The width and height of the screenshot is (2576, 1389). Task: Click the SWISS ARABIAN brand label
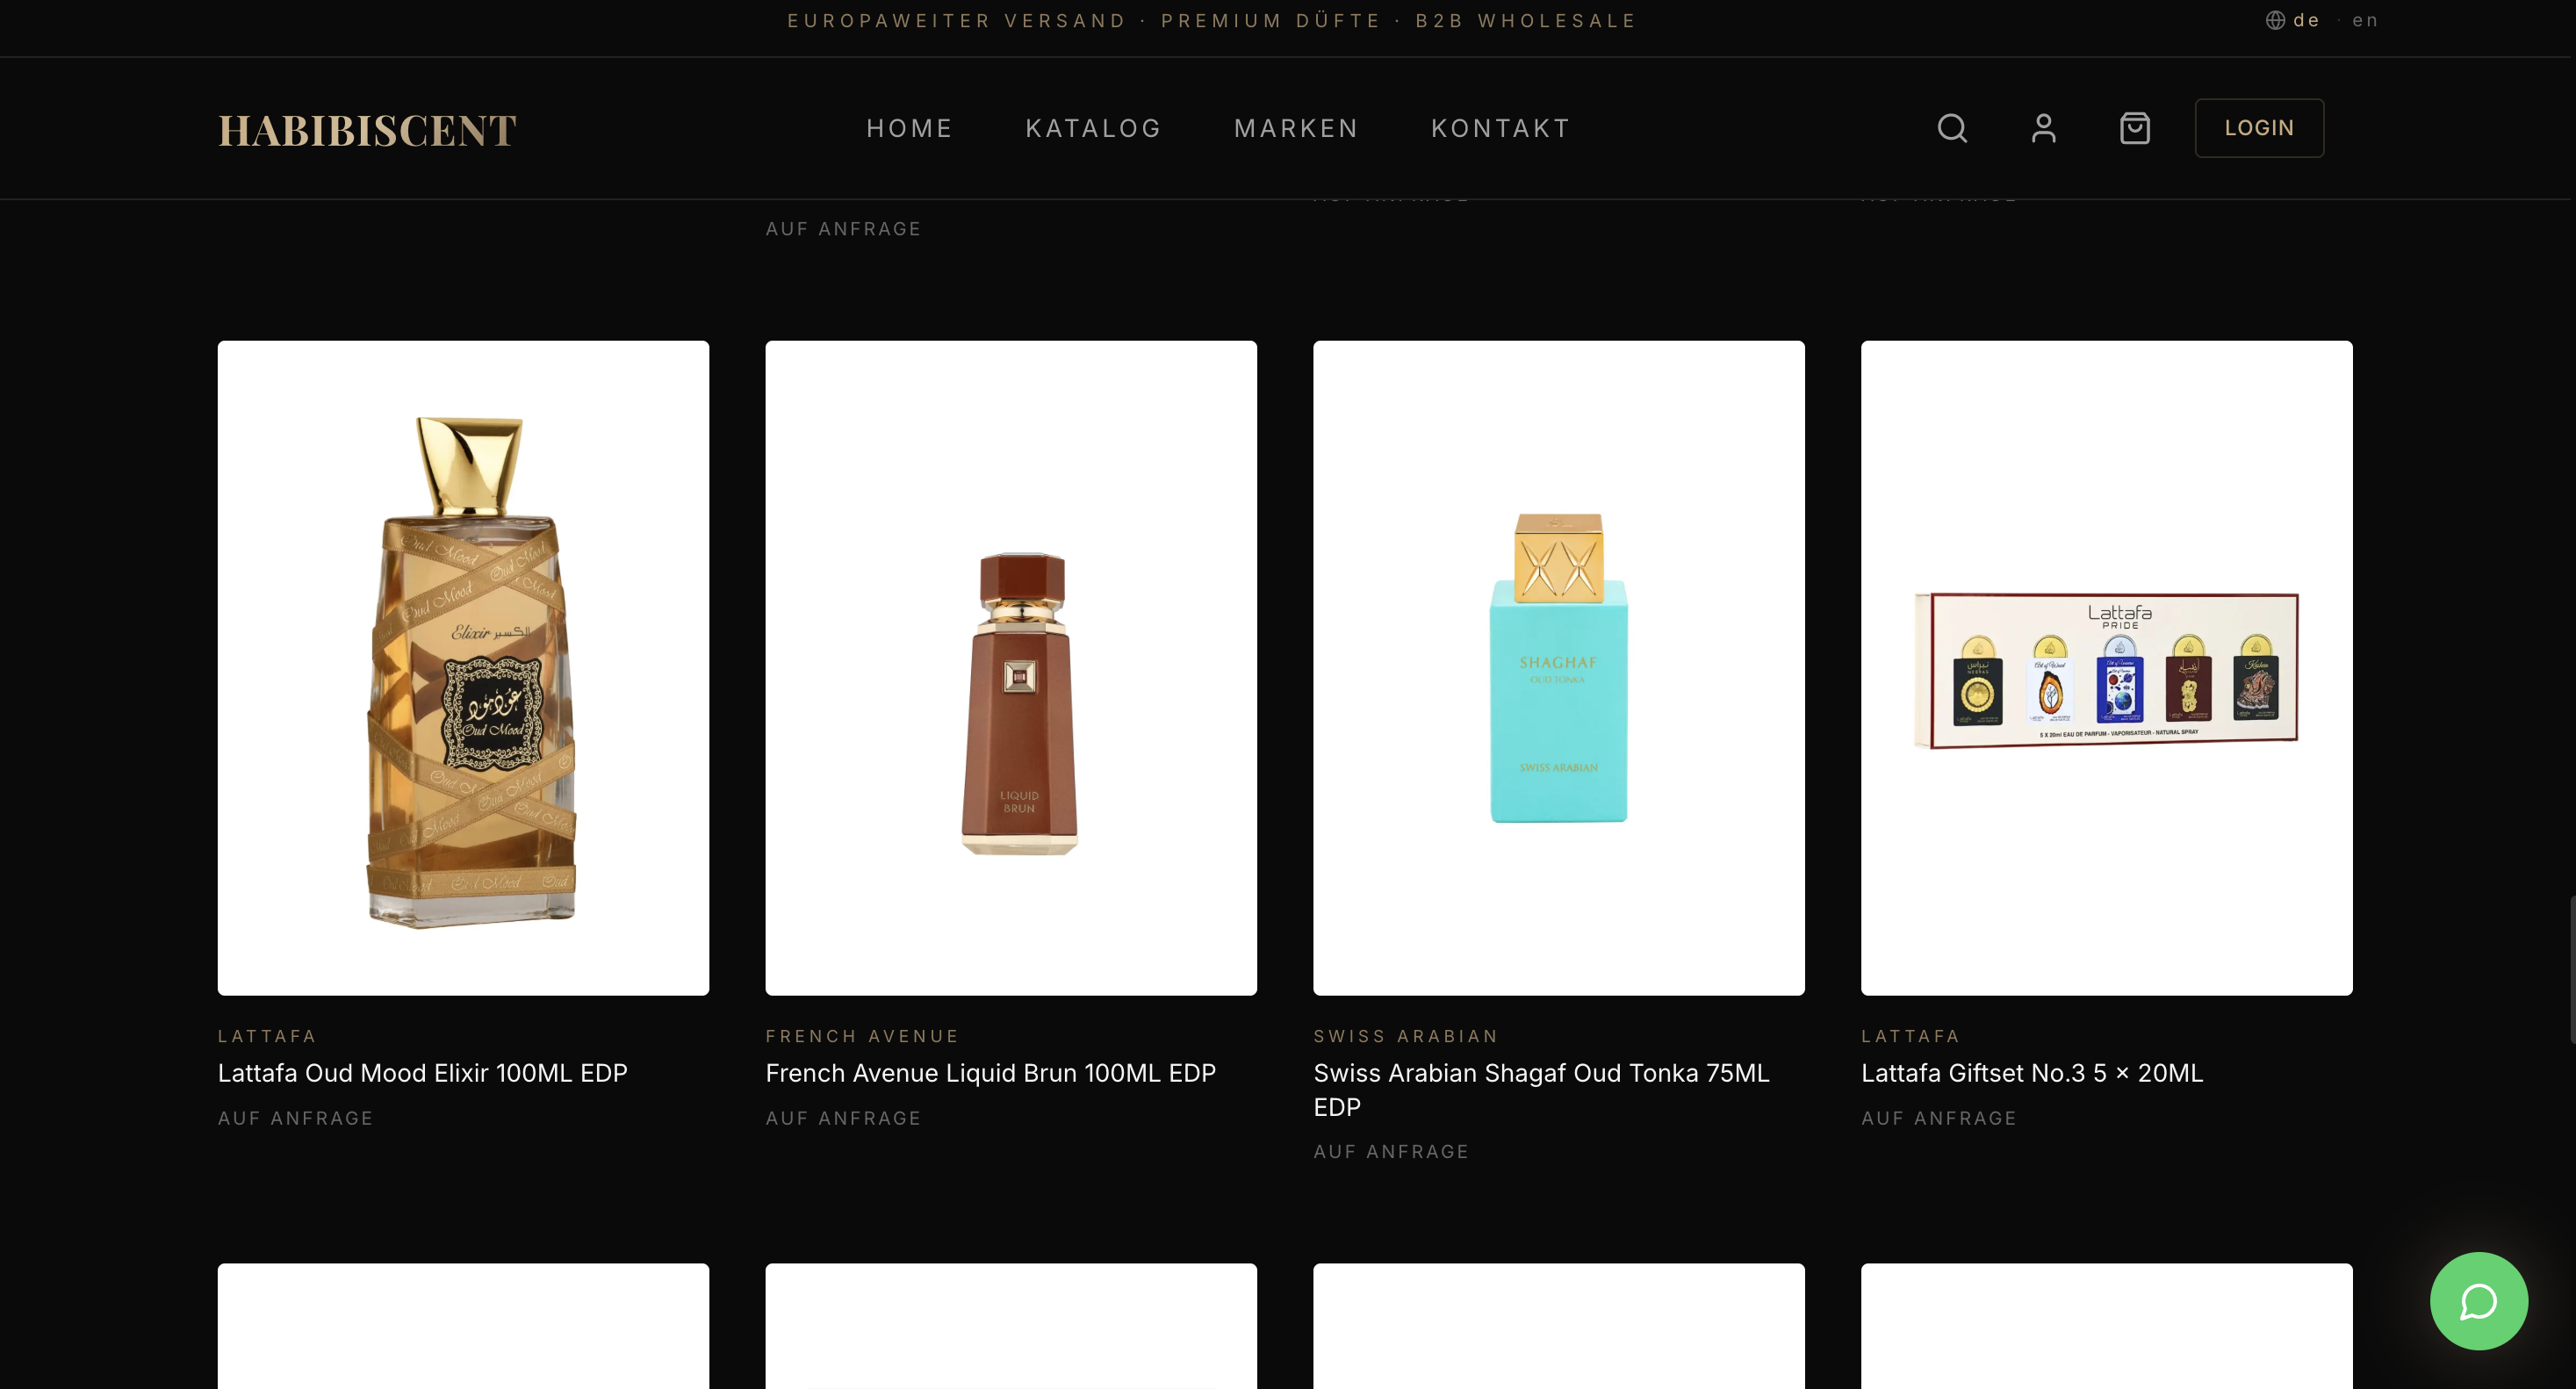point(1405,1036)
